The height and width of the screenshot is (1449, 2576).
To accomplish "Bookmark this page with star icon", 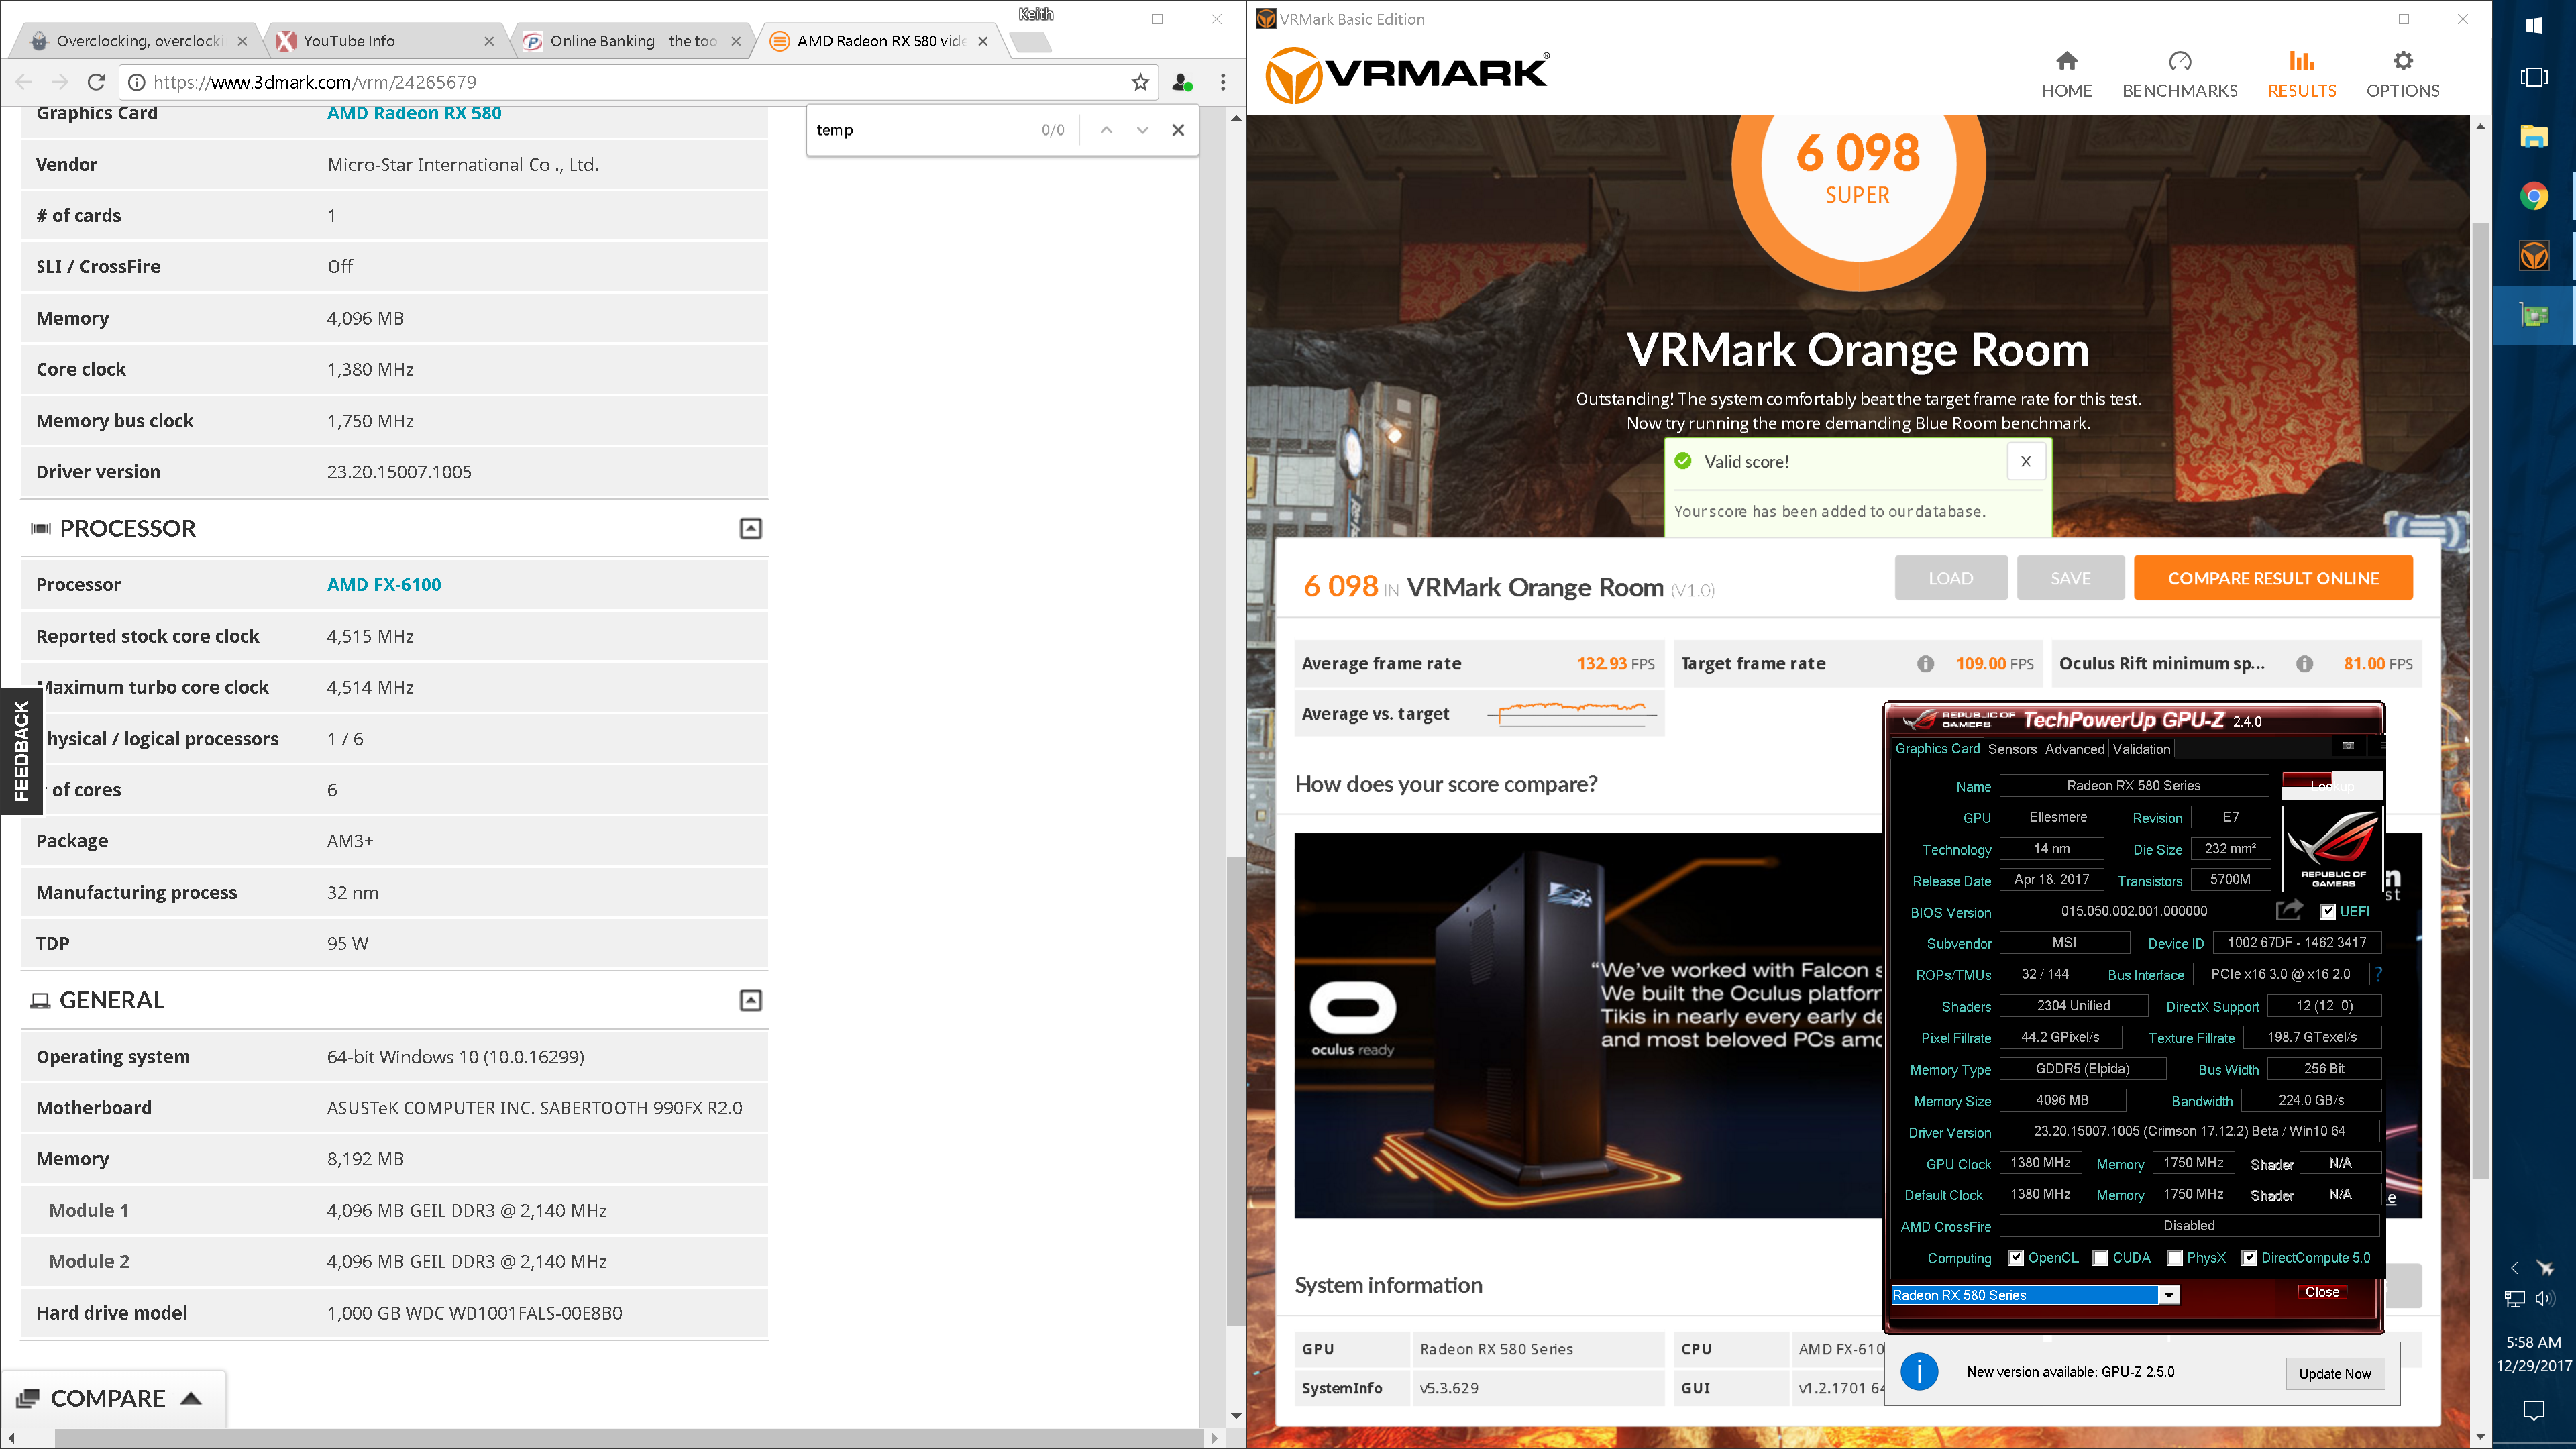I will 1140,82.
